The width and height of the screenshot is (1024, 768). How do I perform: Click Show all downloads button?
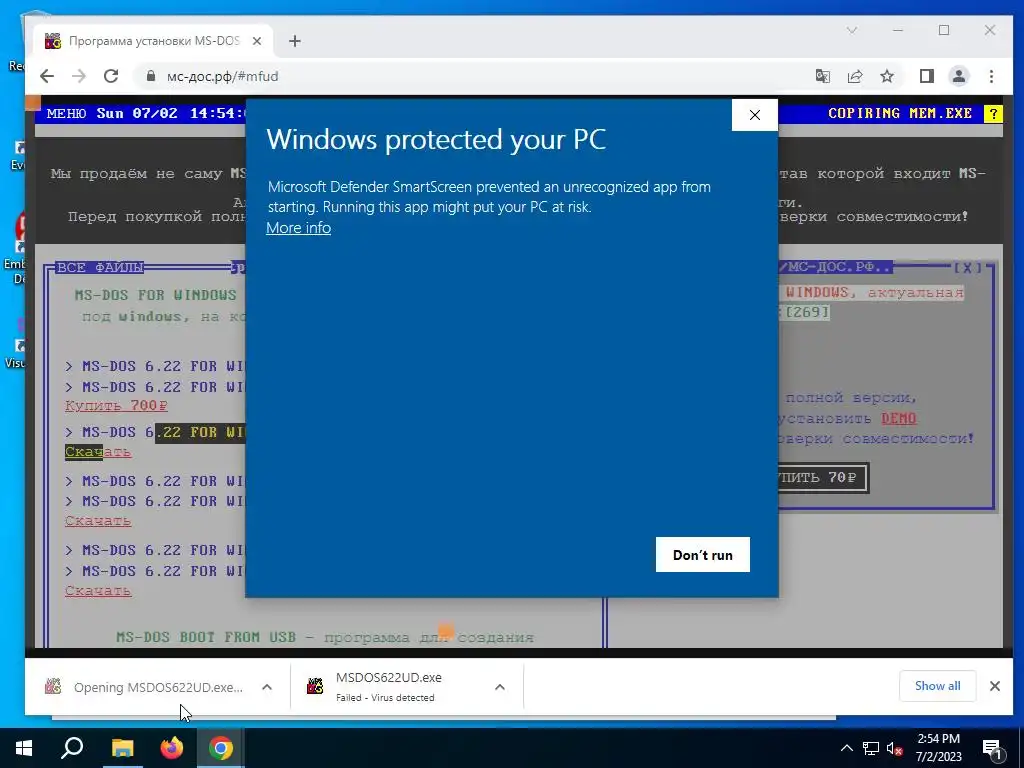coord(937,686)
